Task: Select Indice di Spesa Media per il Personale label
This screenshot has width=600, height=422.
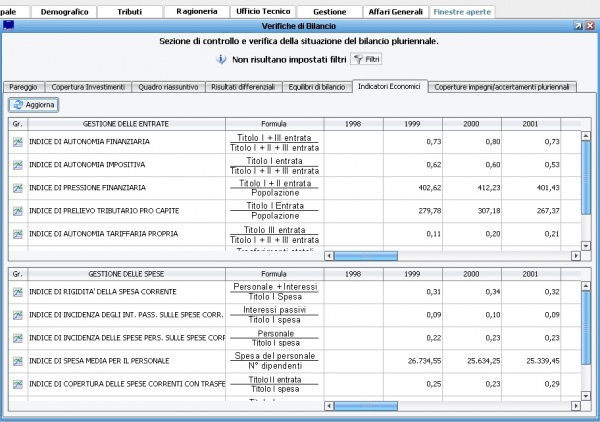Action: [x=99, y=361]
